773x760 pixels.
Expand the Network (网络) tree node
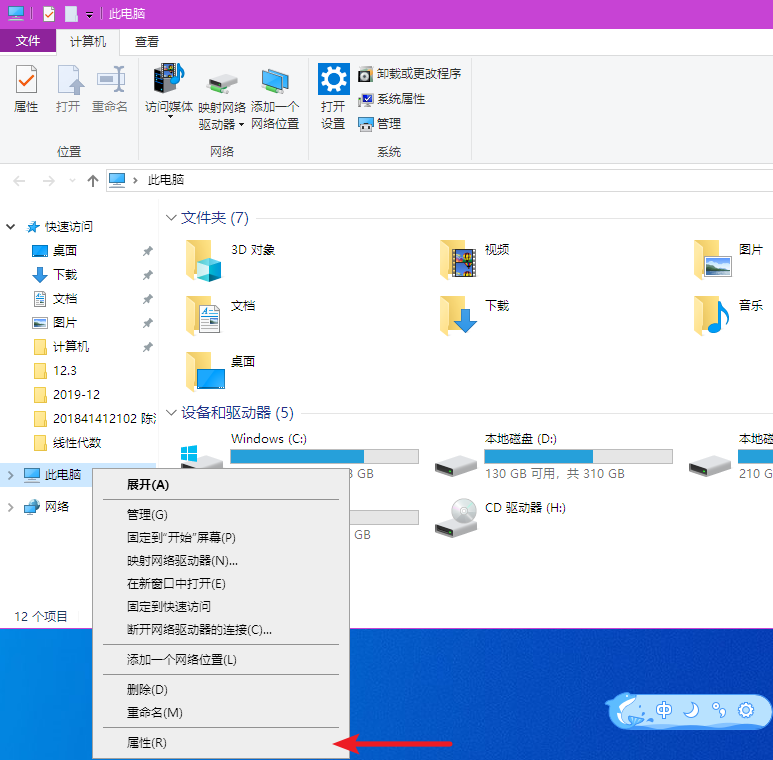click(10, 507)
